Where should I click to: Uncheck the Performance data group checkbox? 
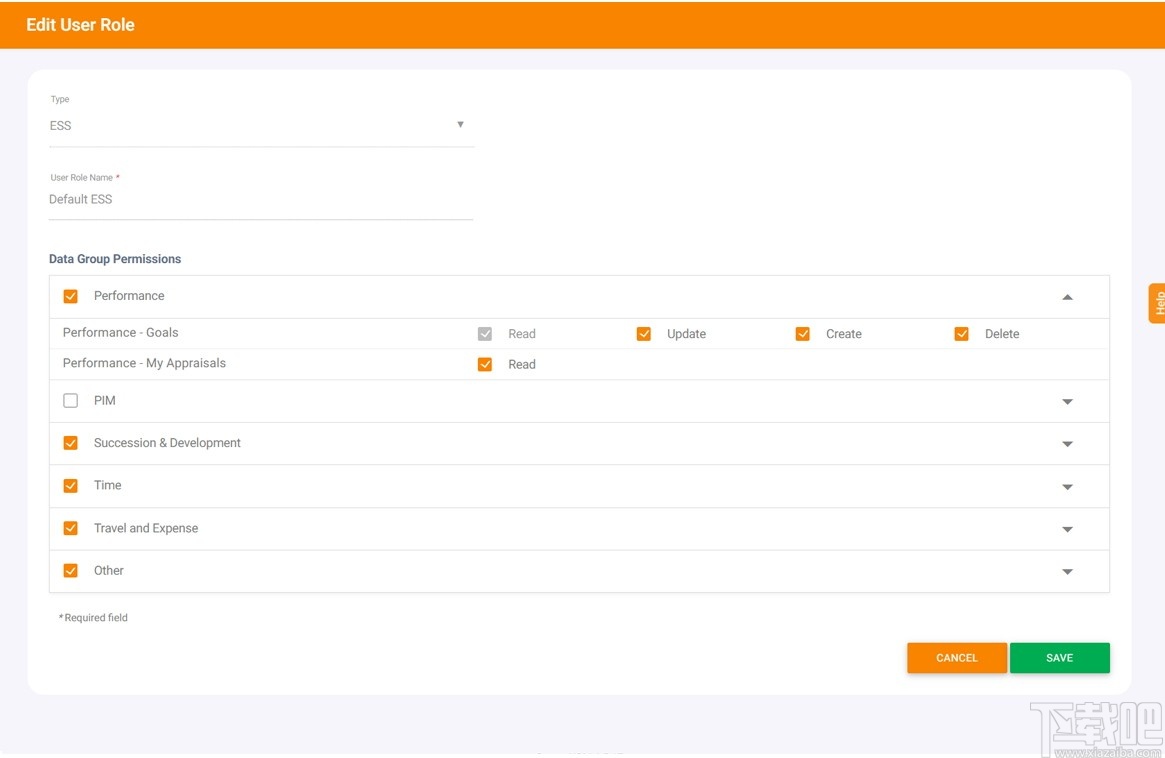[70, 296]
